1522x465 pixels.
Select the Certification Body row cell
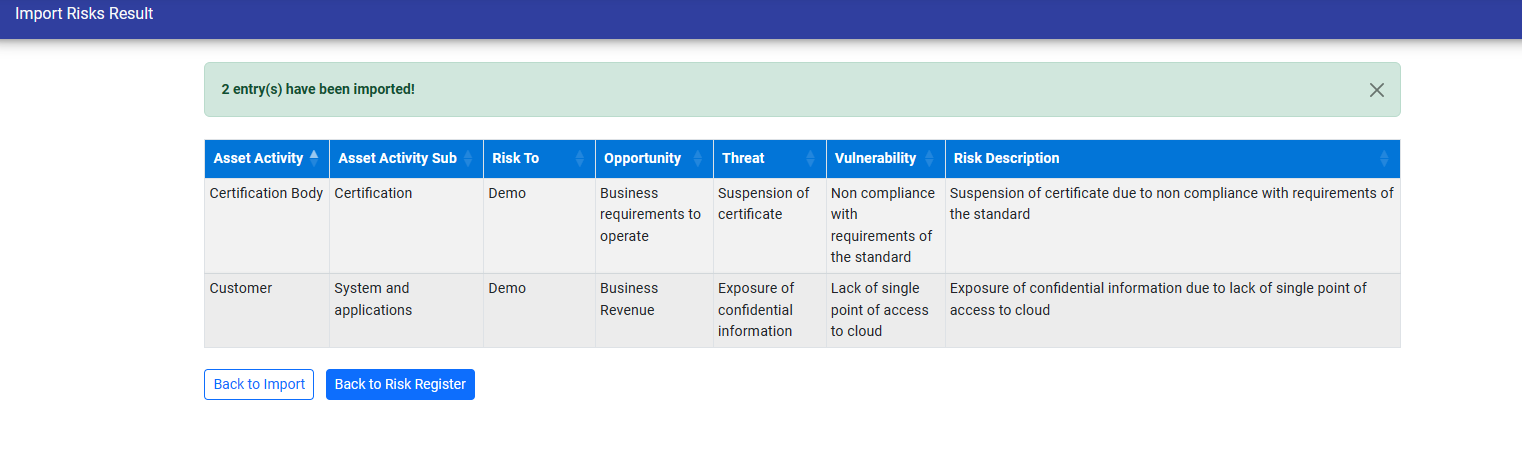(x=266, y=194)
